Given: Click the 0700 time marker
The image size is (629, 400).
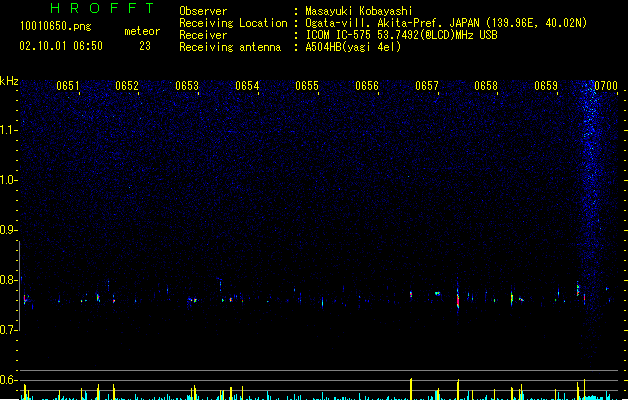Looking at the screenshot, I should click(606, 86).
